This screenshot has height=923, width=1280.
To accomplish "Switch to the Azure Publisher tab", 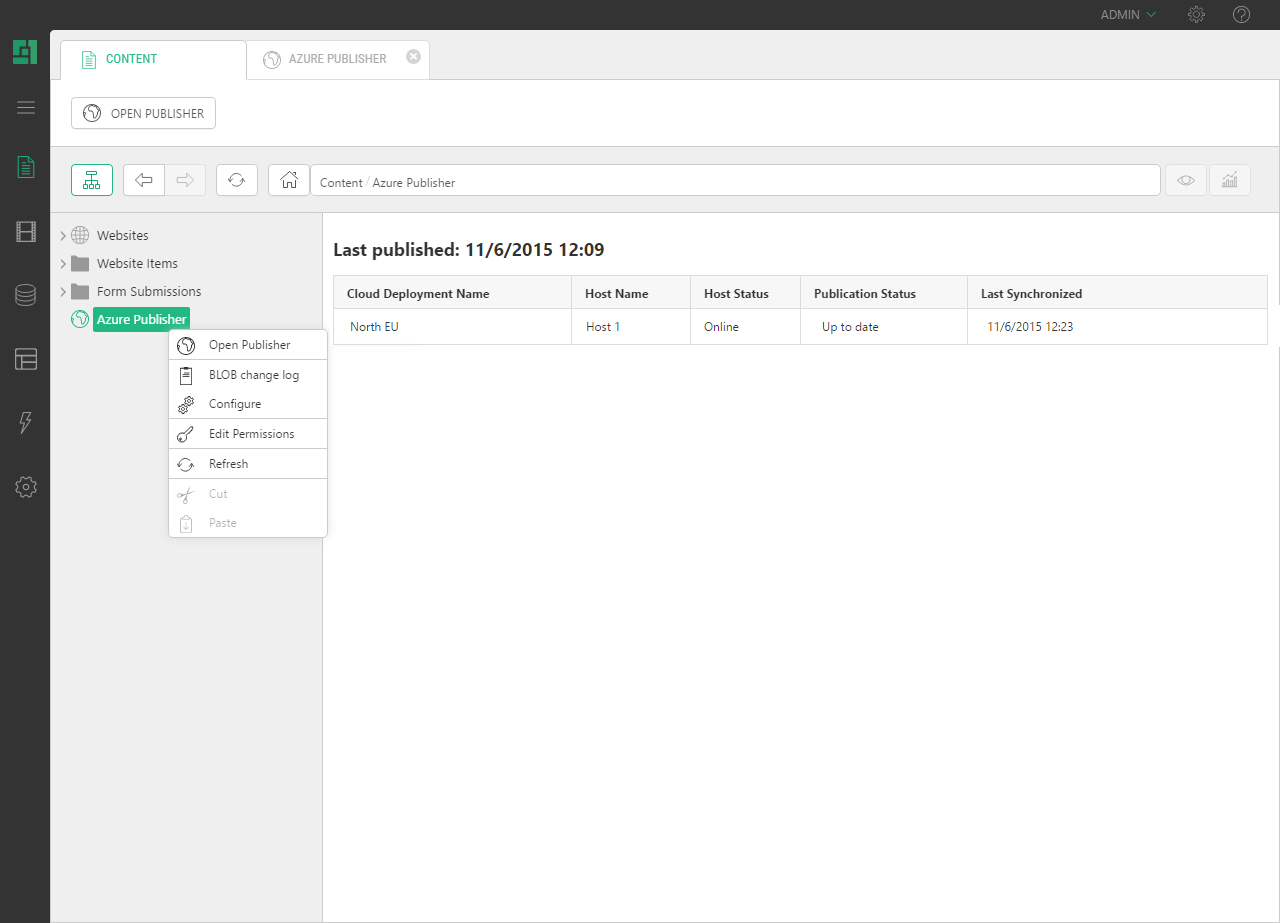I will click(x=337, y=59).
